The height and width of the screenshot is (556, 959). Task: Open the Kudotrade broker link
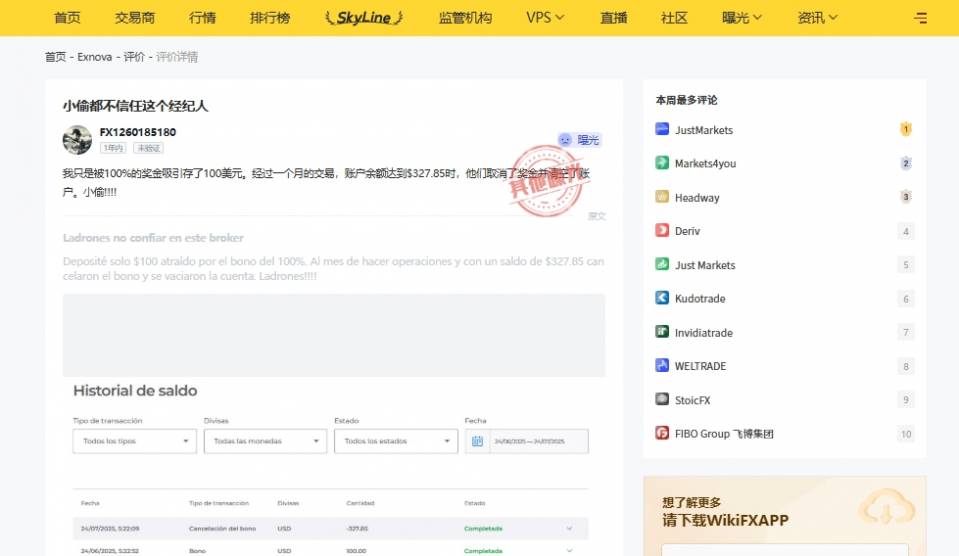[x=700, y=298]
